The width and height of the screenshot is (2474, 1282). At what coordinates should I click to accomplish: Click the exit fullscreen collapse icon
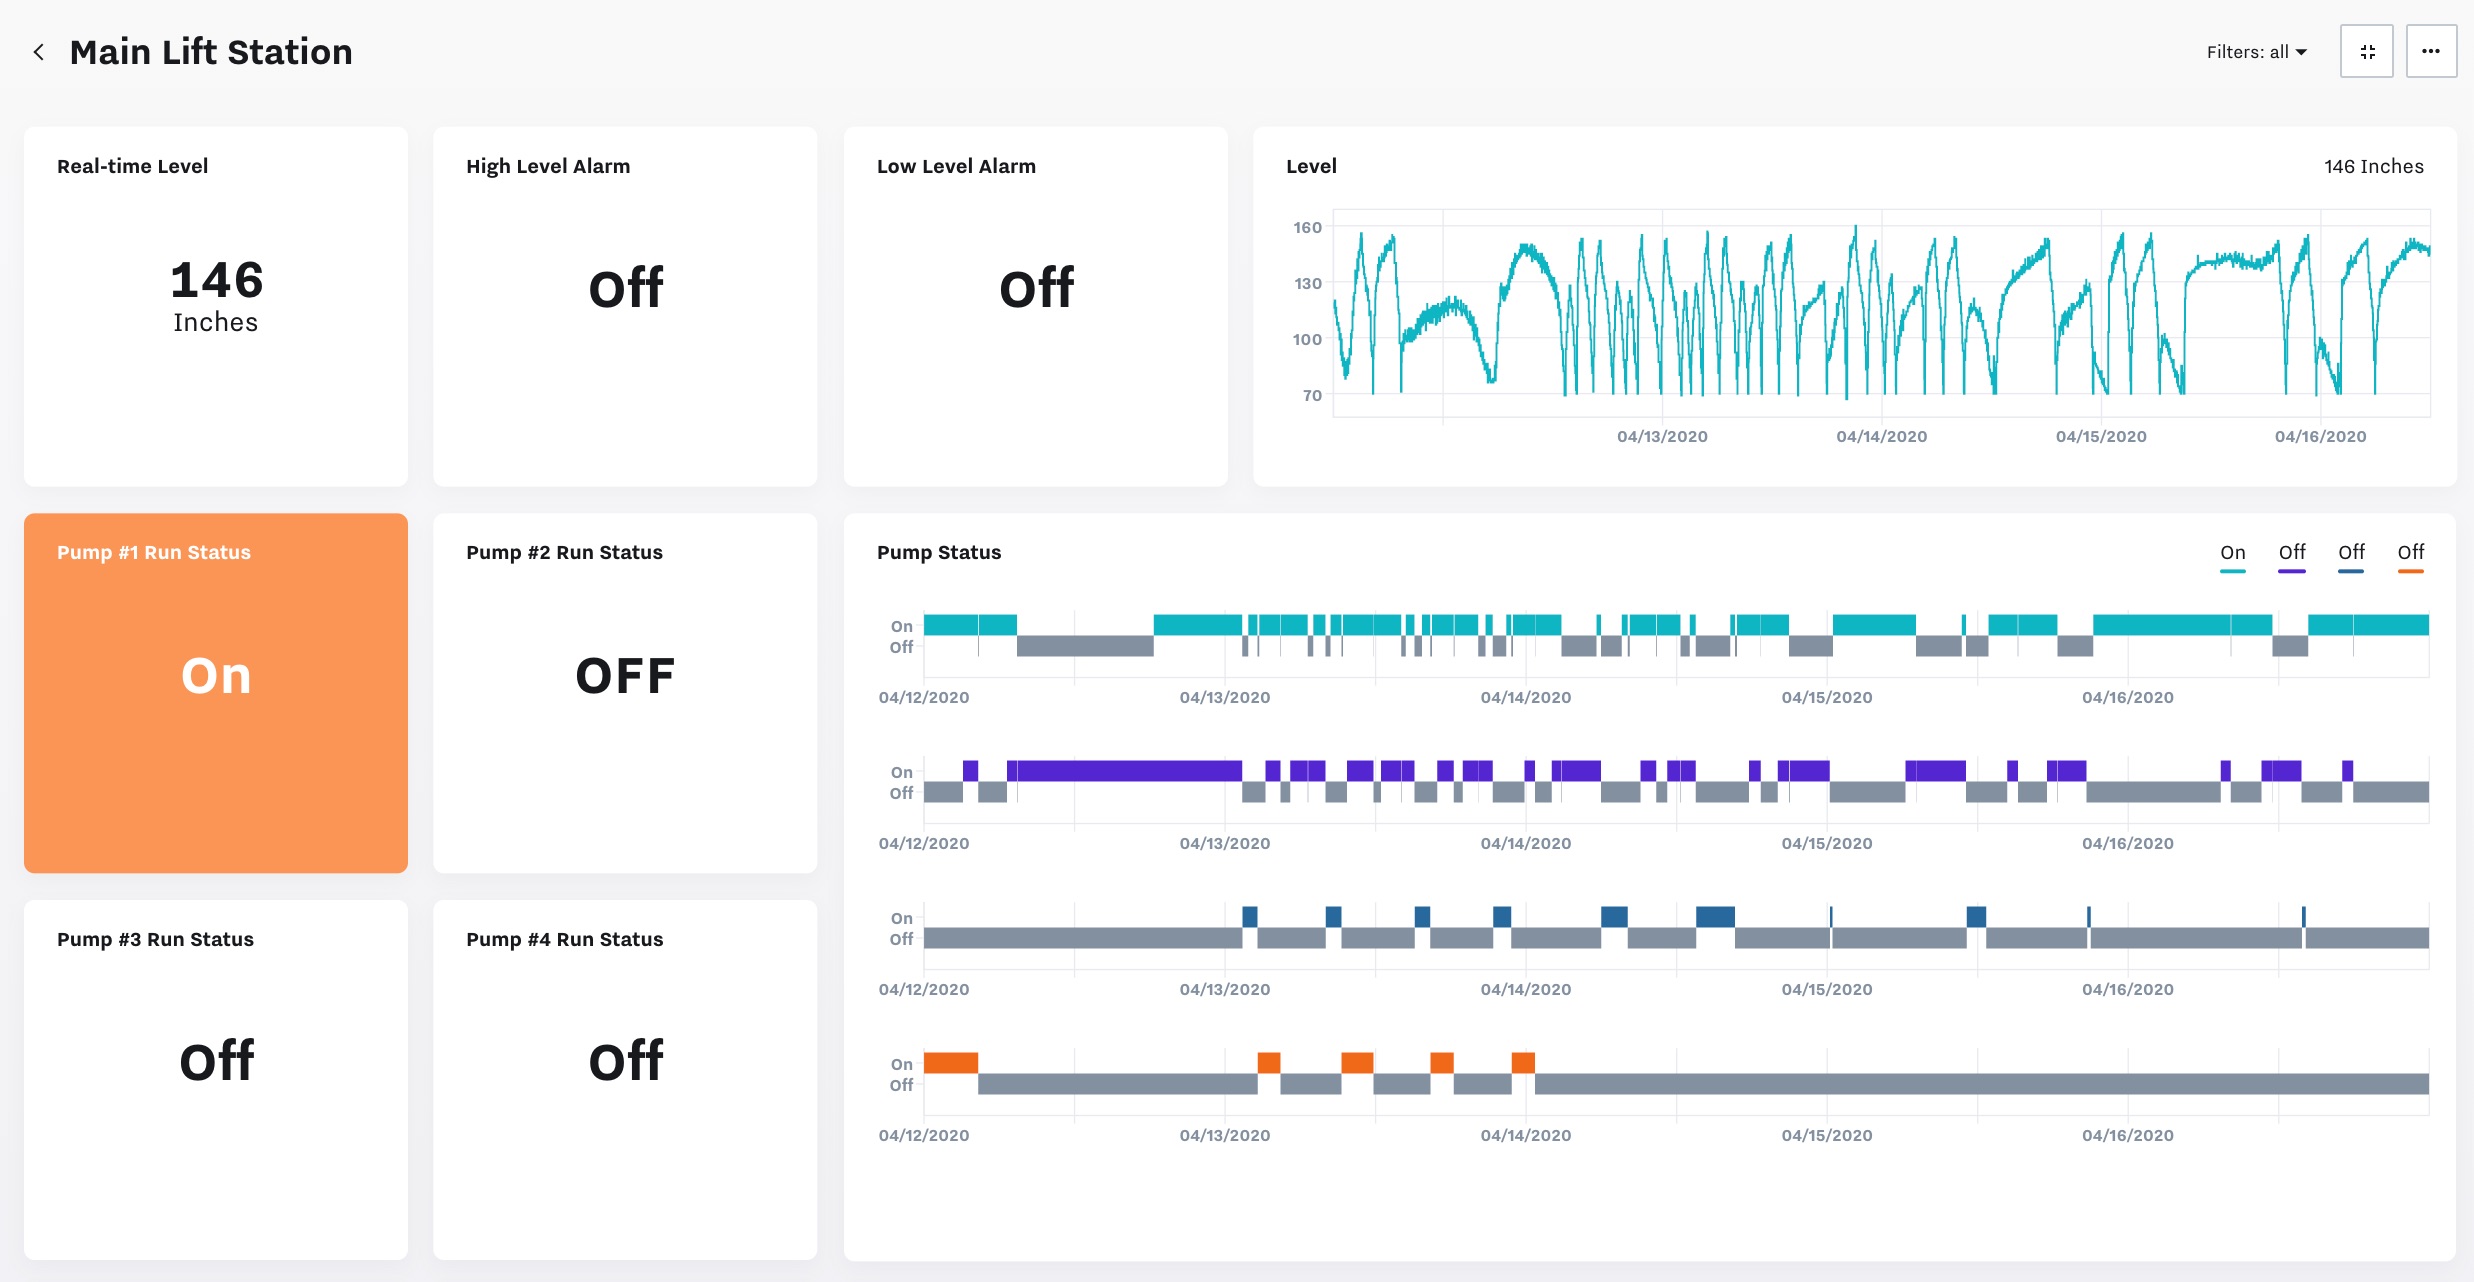(2367, 51)
